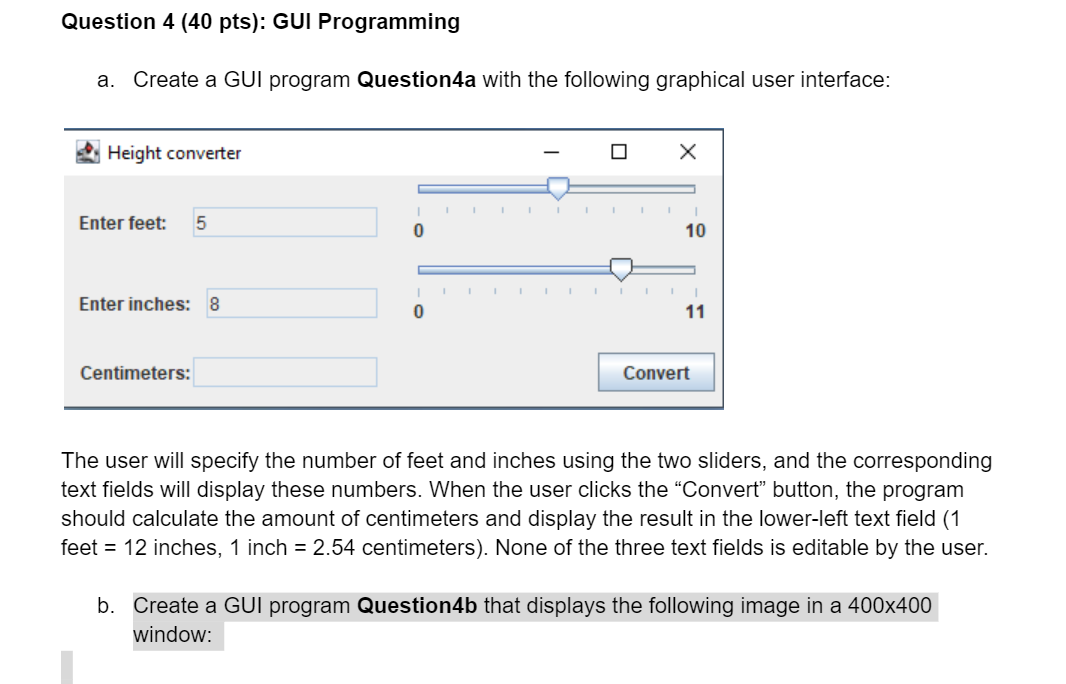This screenshot has height=684, width=1066.
Task: Click the Enter feet text field
Action: tap(285, 222)
